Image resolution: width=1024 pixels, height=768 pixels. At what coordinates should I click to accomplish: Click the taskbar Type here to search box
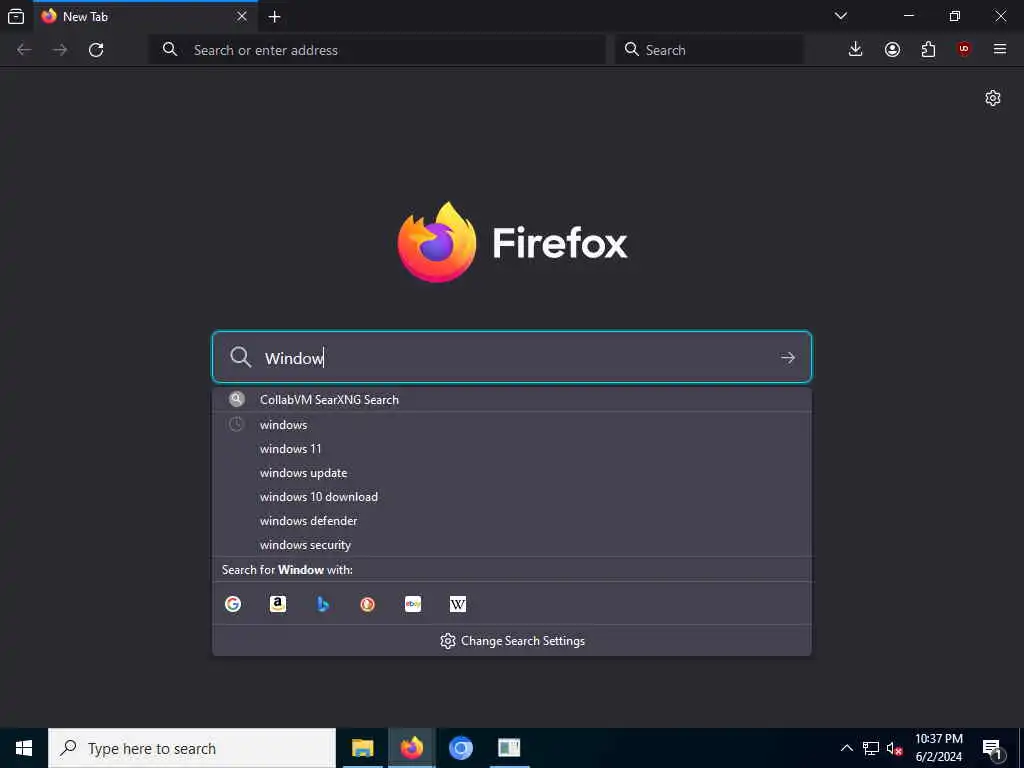(x=192, y=748)
